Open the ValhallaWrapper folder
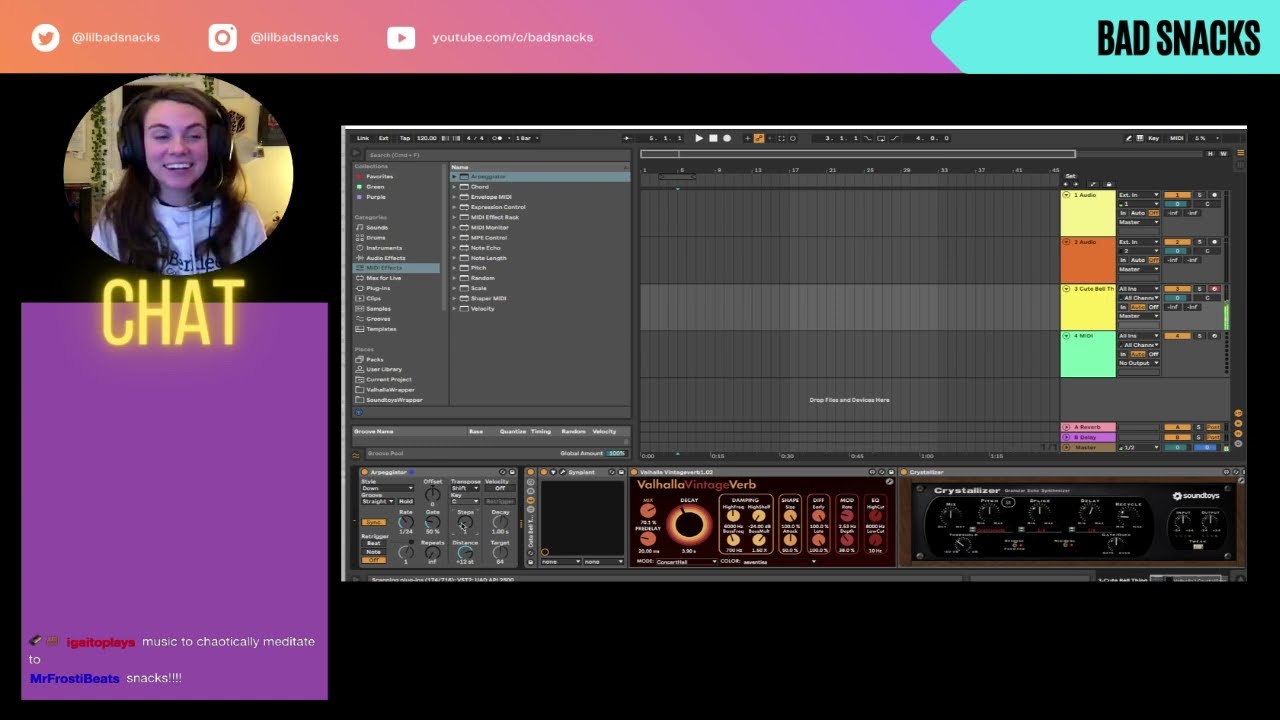Viewport: 1280px width, 720px height. 390,390
